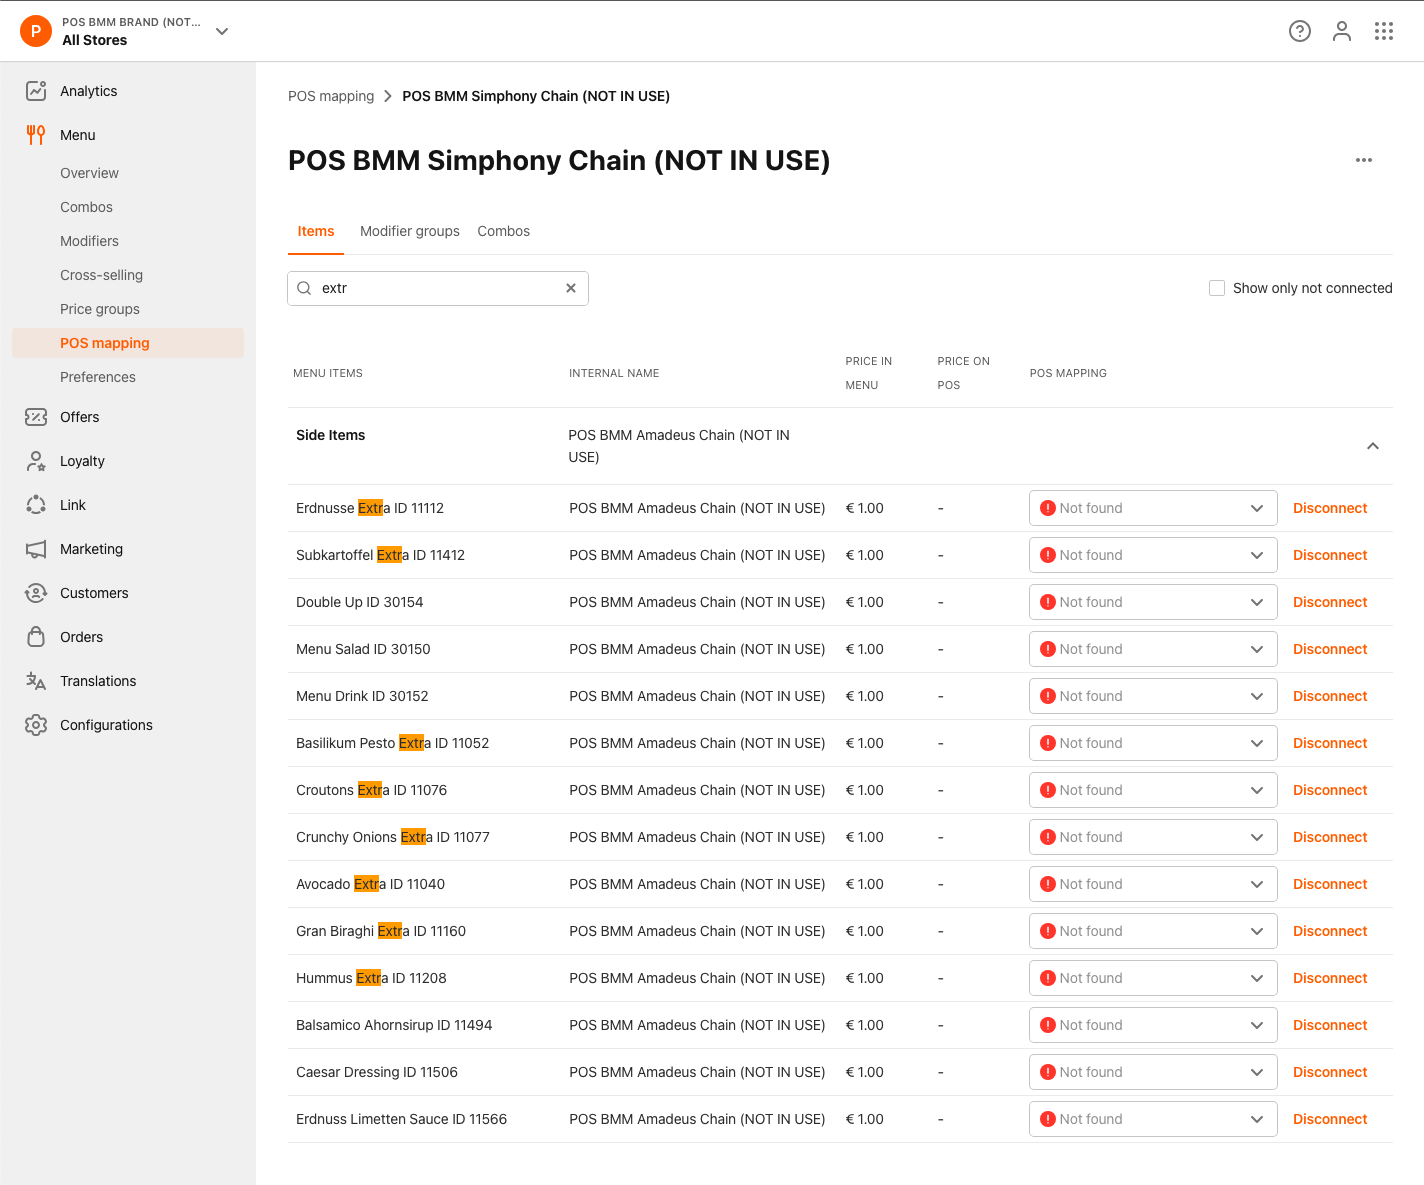Open POS mapping dropdown for Erdnusse Extra

1153,508
